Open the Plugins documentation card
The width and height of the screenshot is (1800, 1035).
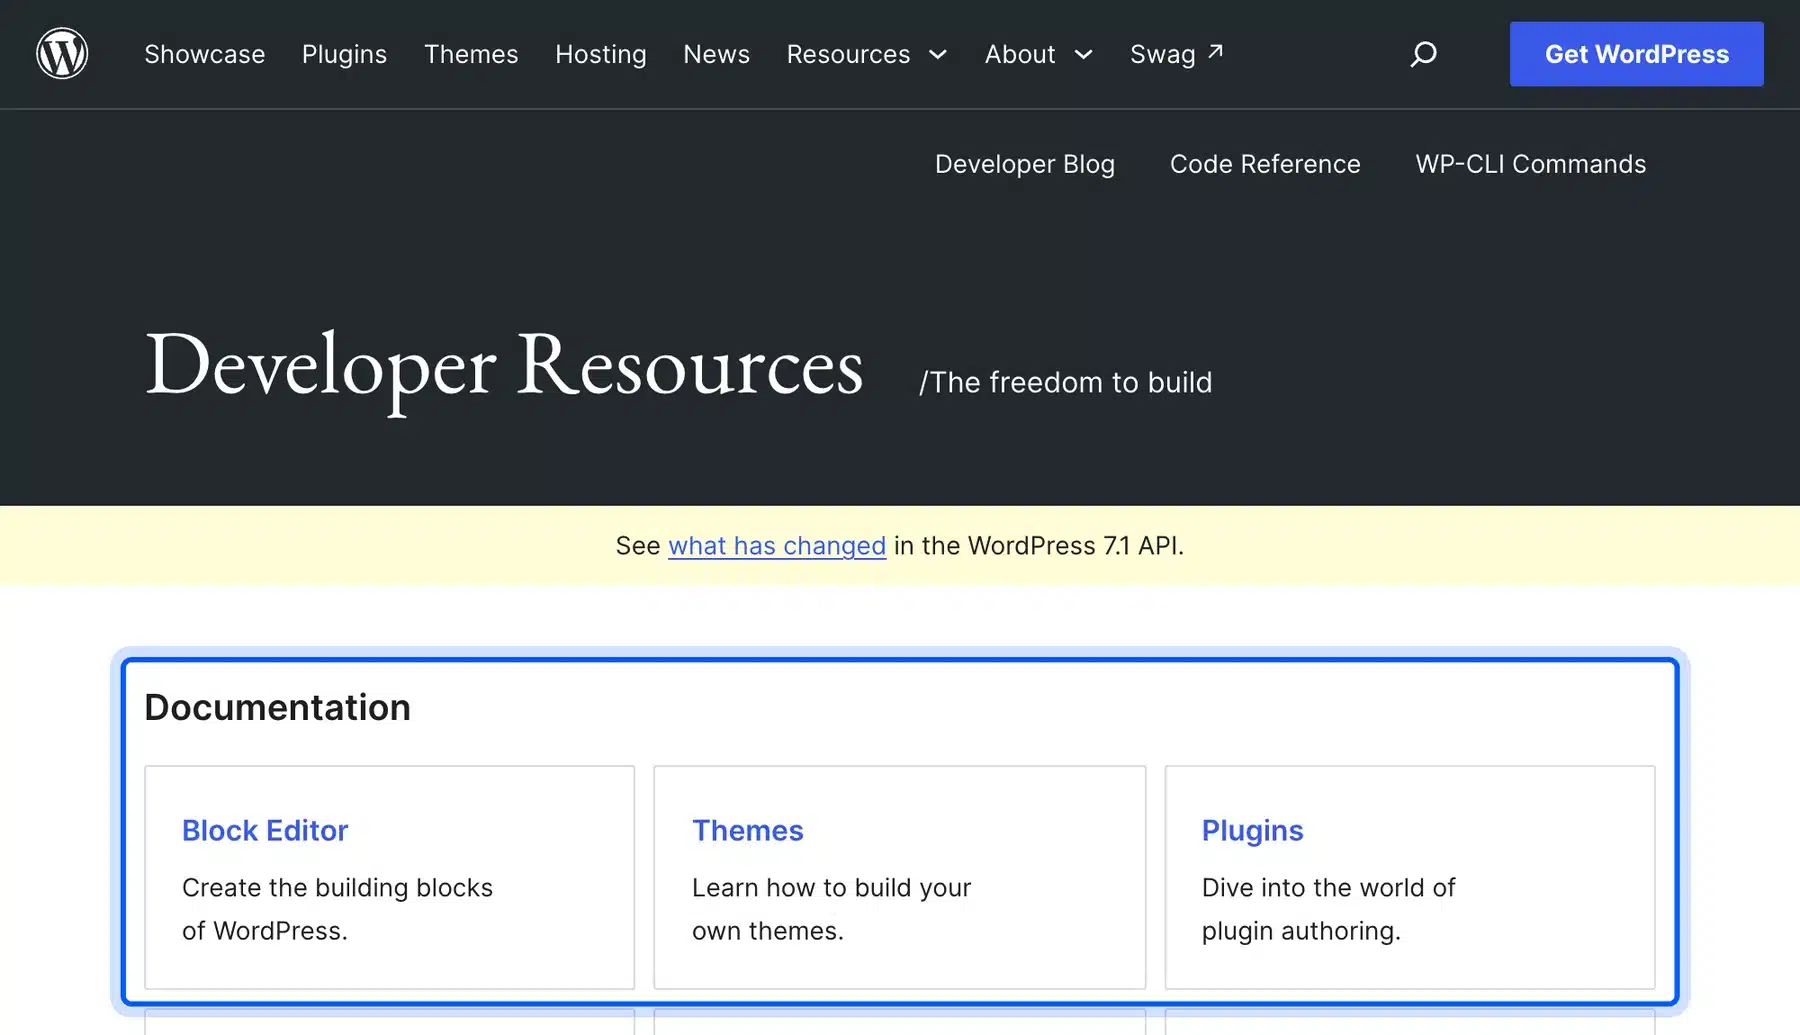1410,877
